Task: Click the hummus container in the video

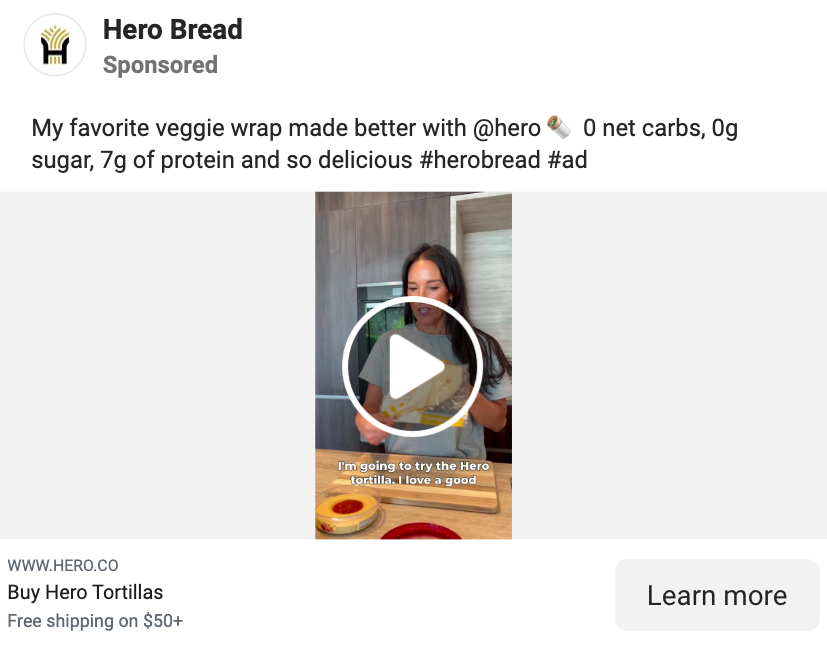Action: 347,510
